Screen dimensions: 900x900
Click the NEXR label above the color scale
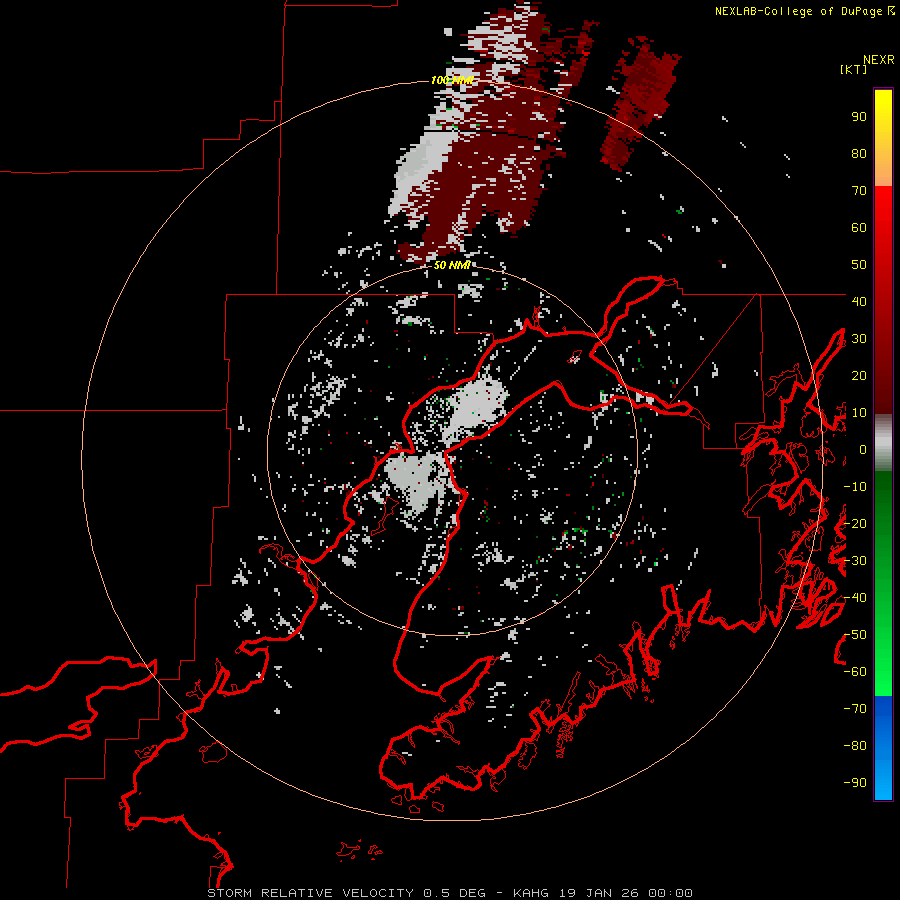point(879,60)
